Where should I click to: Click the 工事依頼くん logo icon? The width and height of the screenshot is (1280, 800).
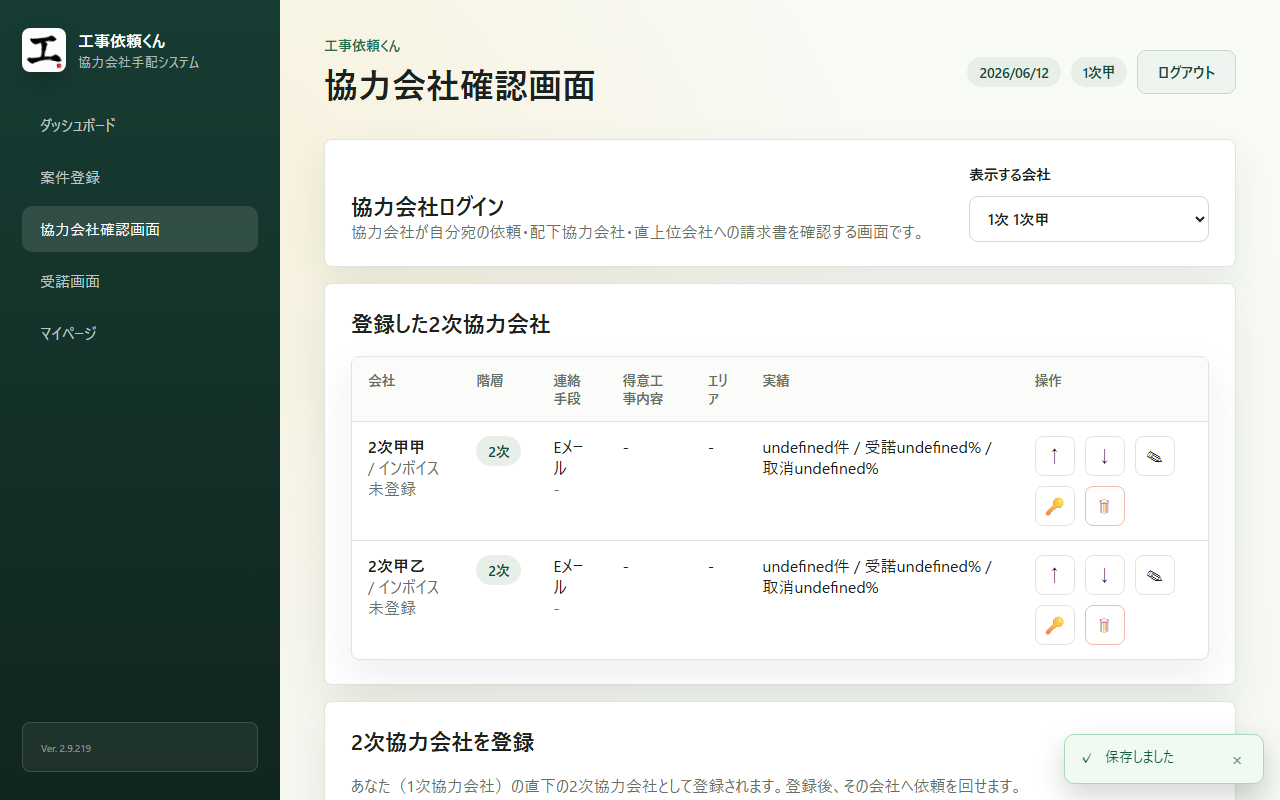click(44, 50)
